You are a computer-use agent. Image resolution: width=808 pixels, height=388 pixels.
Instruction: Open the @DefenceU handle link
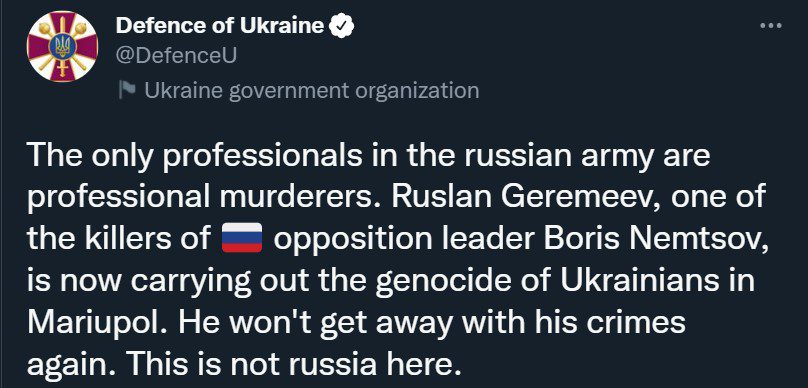176,56
